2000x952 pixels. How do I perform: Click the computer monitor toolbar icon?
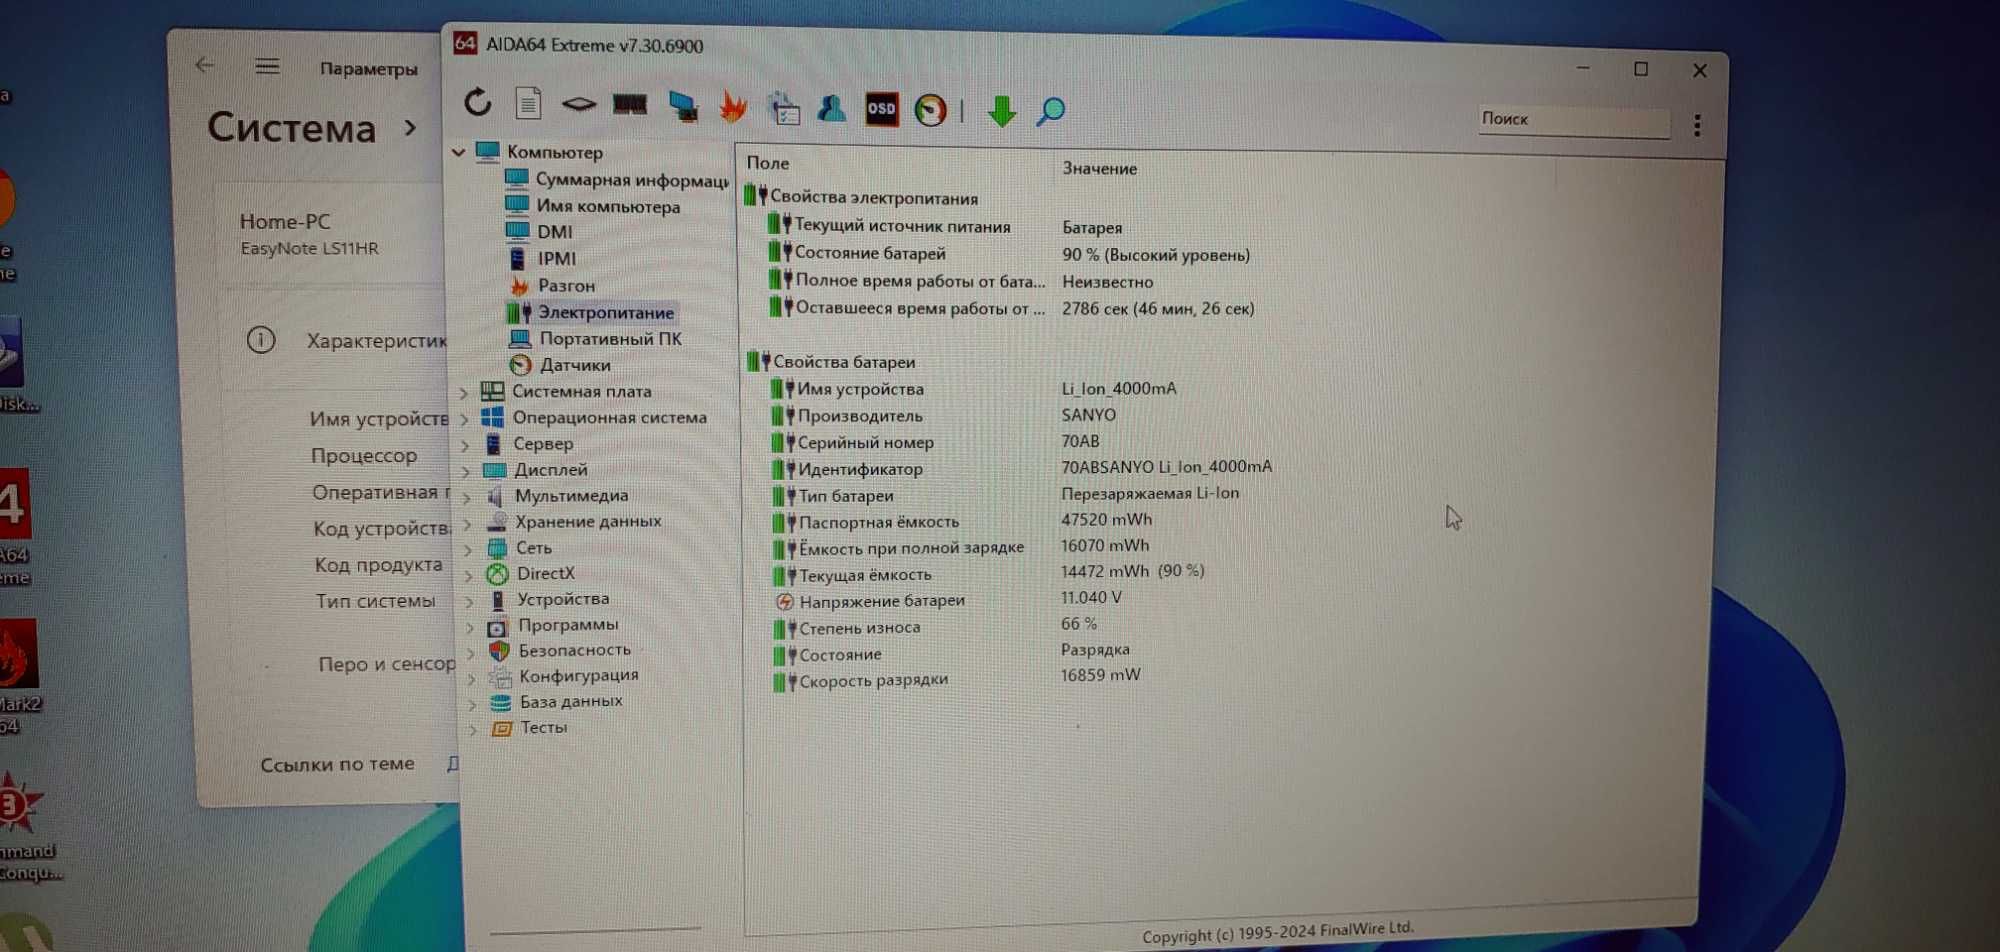[x=683, y=106]
